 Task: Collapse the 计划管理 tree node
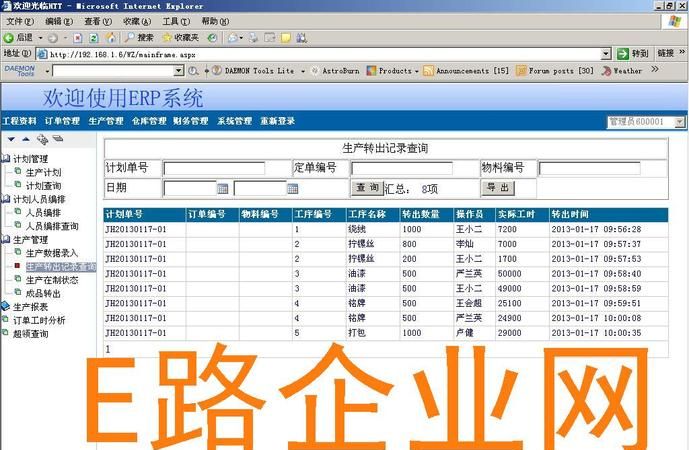pos(5,159)
